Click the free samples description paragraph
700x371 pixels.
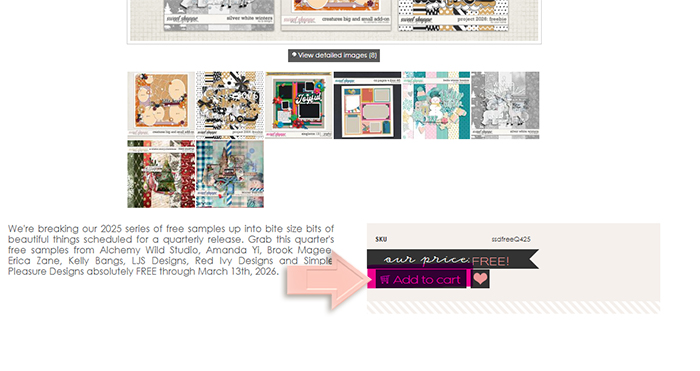point(171,250)
